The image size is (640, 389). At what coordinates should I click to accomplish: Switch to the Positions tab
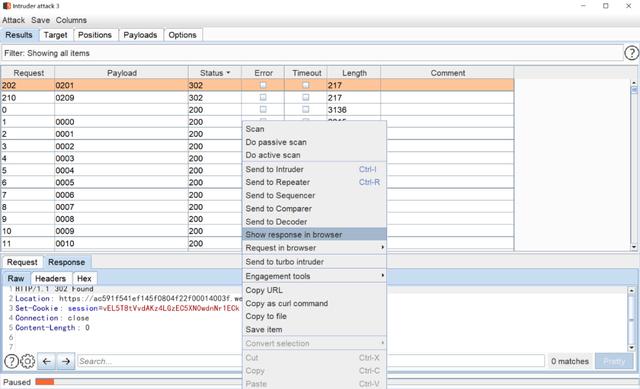[x=95, y=35]
